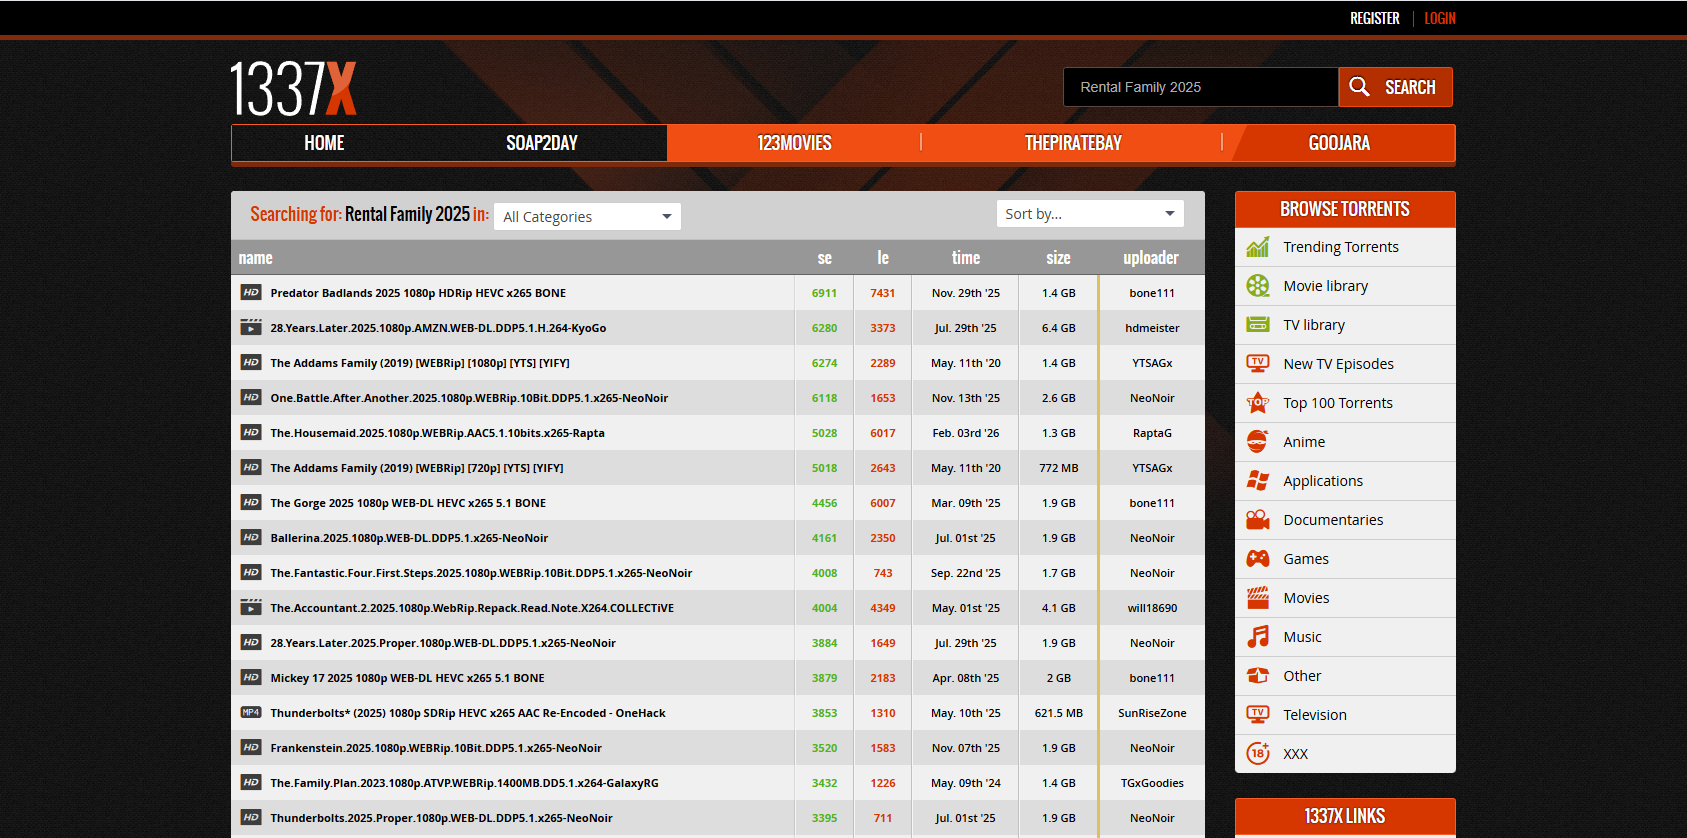
Task: Sort results by the size column header
Action: [x=1058, y=258]
